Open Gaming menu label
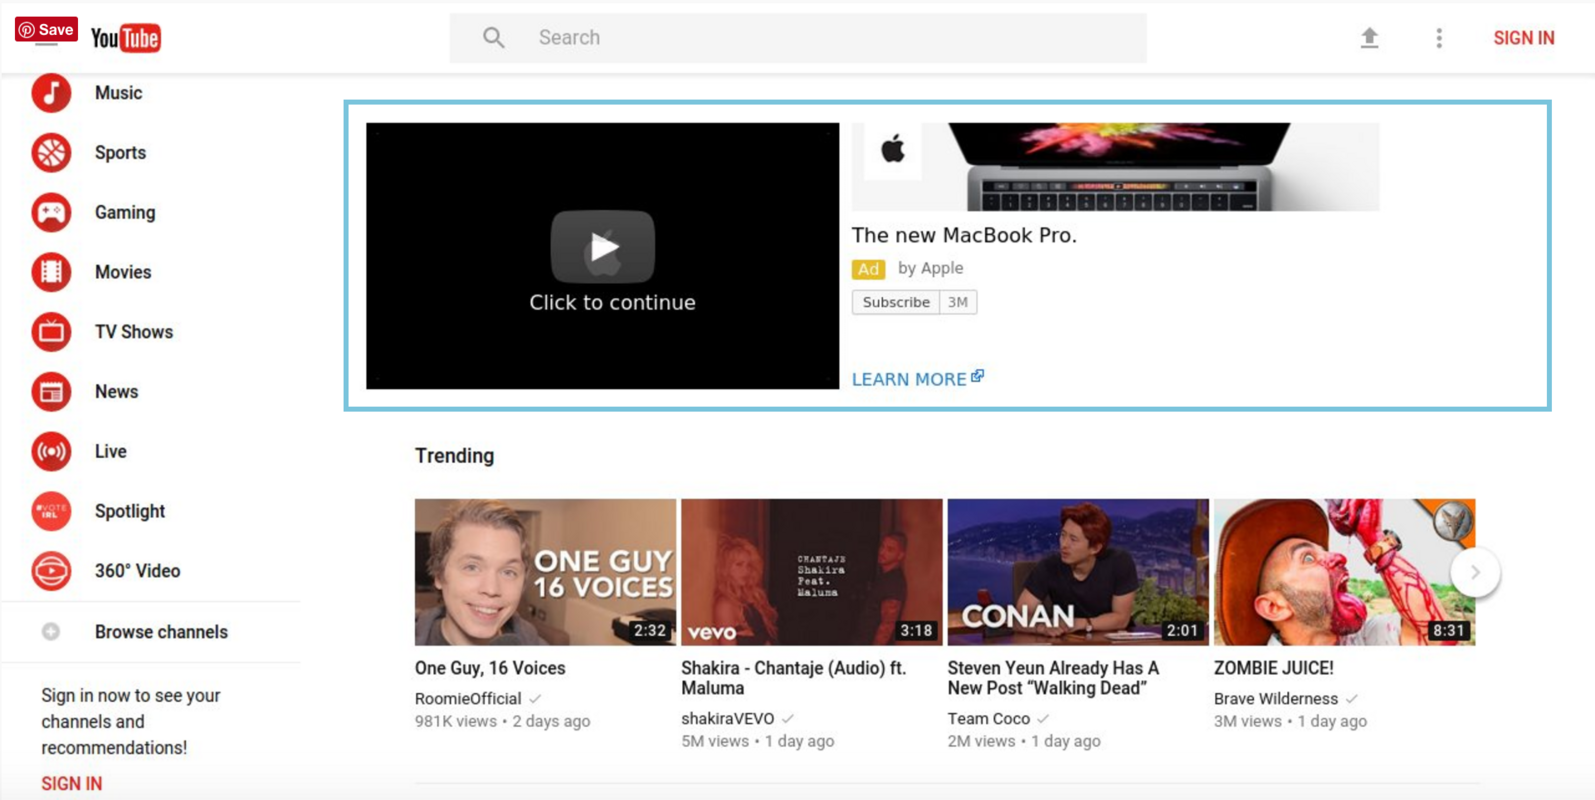Image resolution: width=1595 pixels, height=800 pixels. pyautogui.click(x=125, y=212)
